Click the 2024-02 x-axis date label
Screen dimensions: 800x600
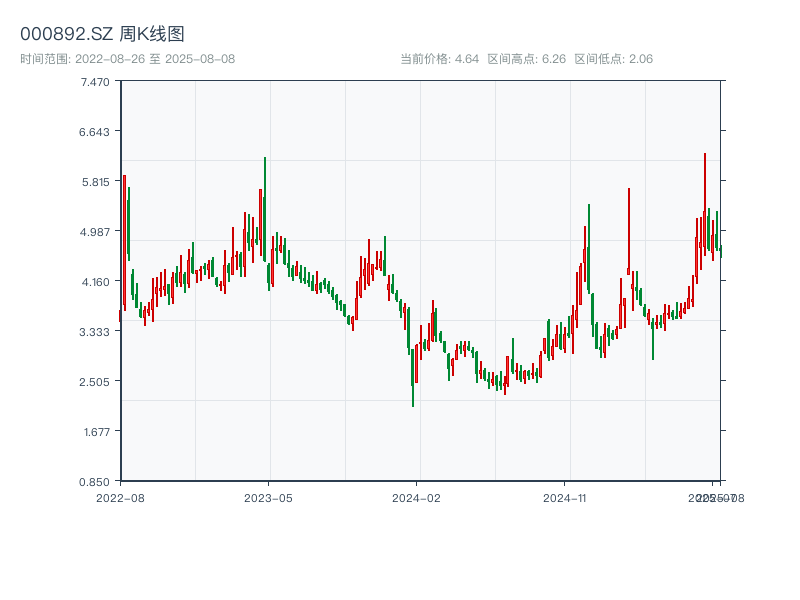pos(417,497)
